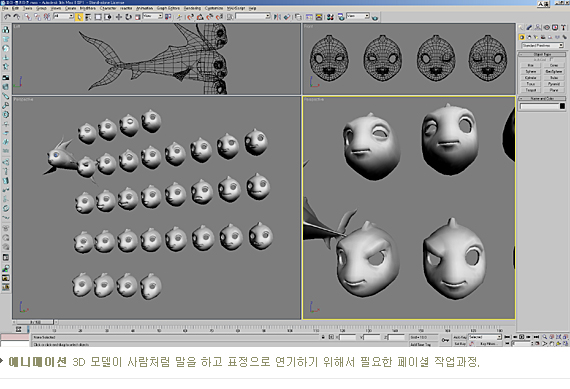The image size is (570, 389).
Task: Click the Redo arrow in main toolbar
Action: point(17,17)
